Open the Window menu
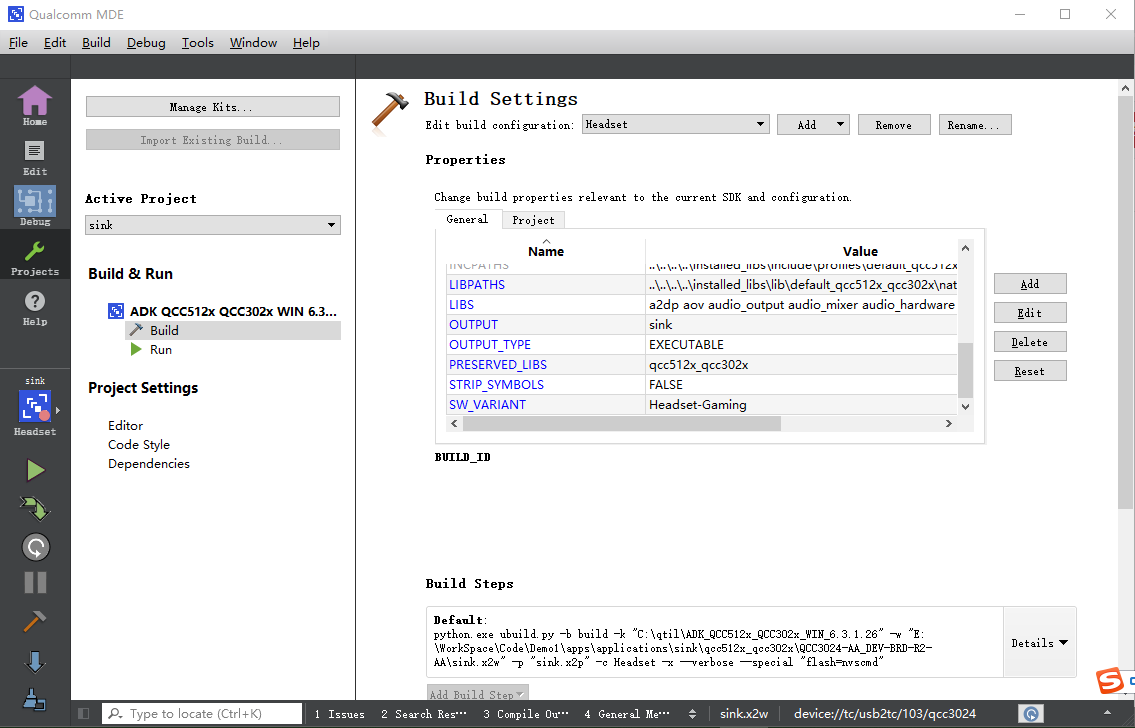The image size is (1135, 728). pyautogui.click(x=253, y=43)
